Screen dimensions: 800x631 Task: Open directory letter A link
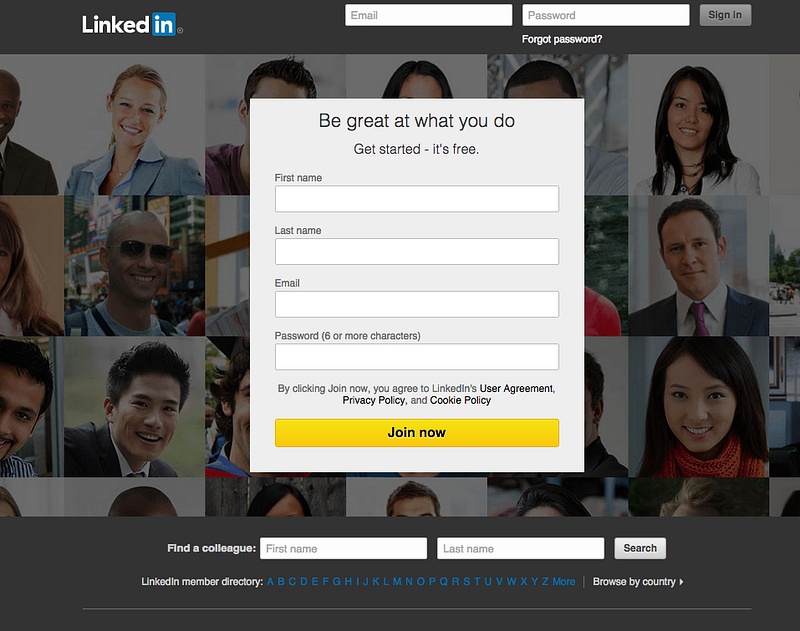[270, 582]
